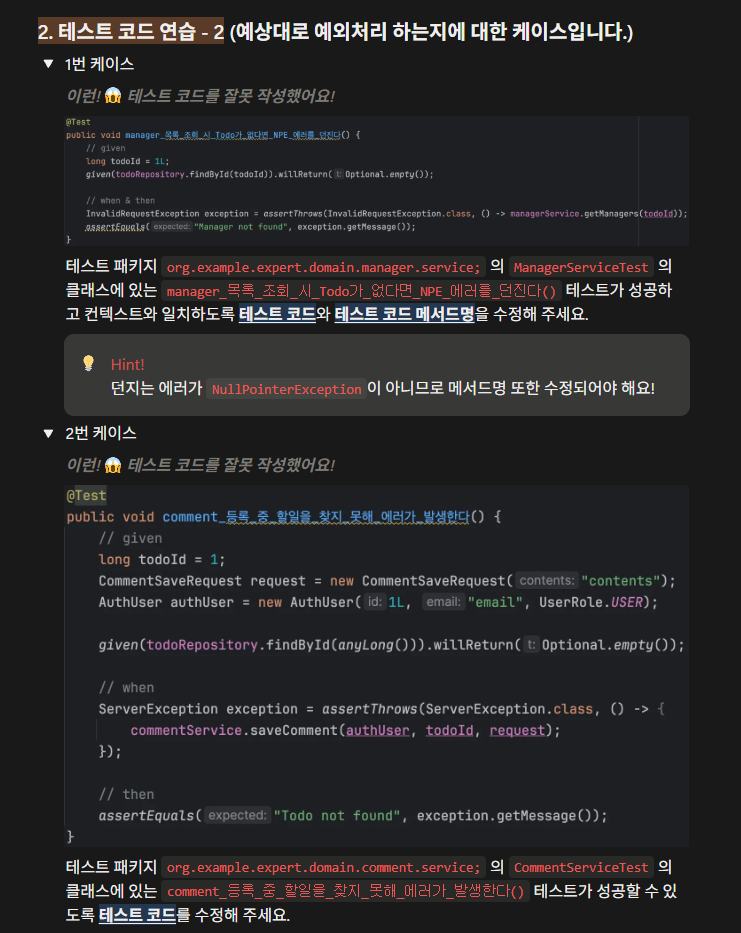Viewport: 741px width, 933px height.
Task: Click inline code org.example.expert.domain.comment.service;
Action: pos(323,868)
